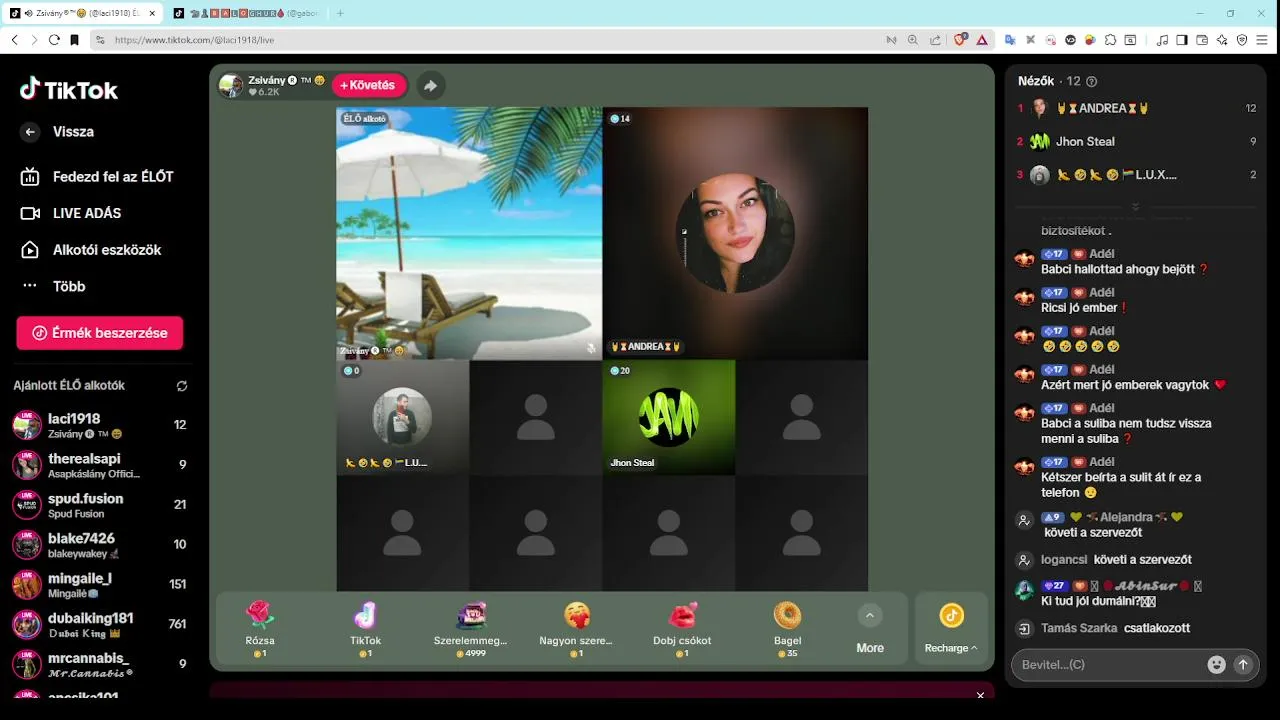The width and height of the screenshot is (1280, 720).
Task: Select the L.U... guest tile with man photo
Action: tap(402, 417)
